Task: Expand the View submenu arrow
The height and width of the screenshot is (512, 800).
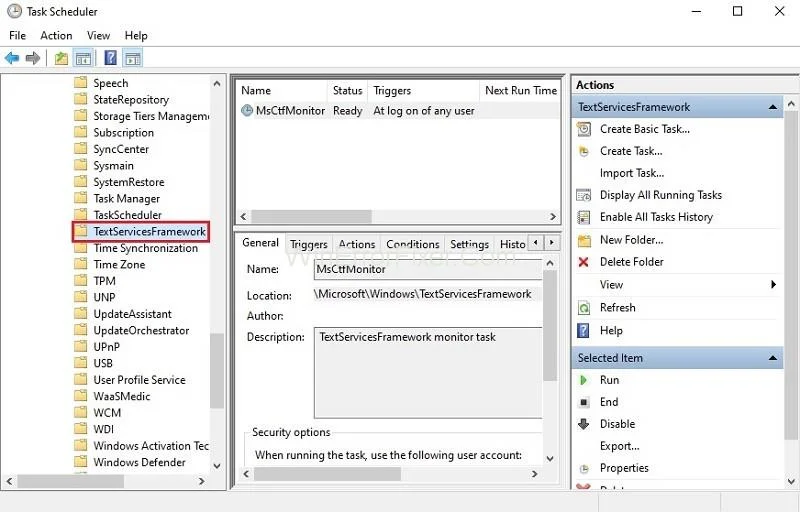Action: point(774,285)
